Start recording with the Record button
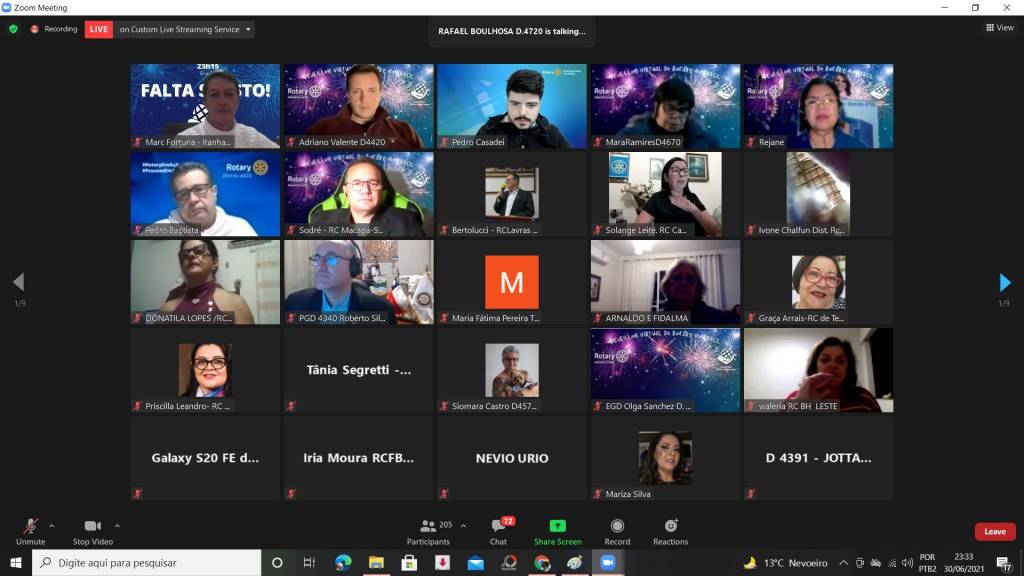Viewport: 1024px width, 576px height. (x=617, y=527)
